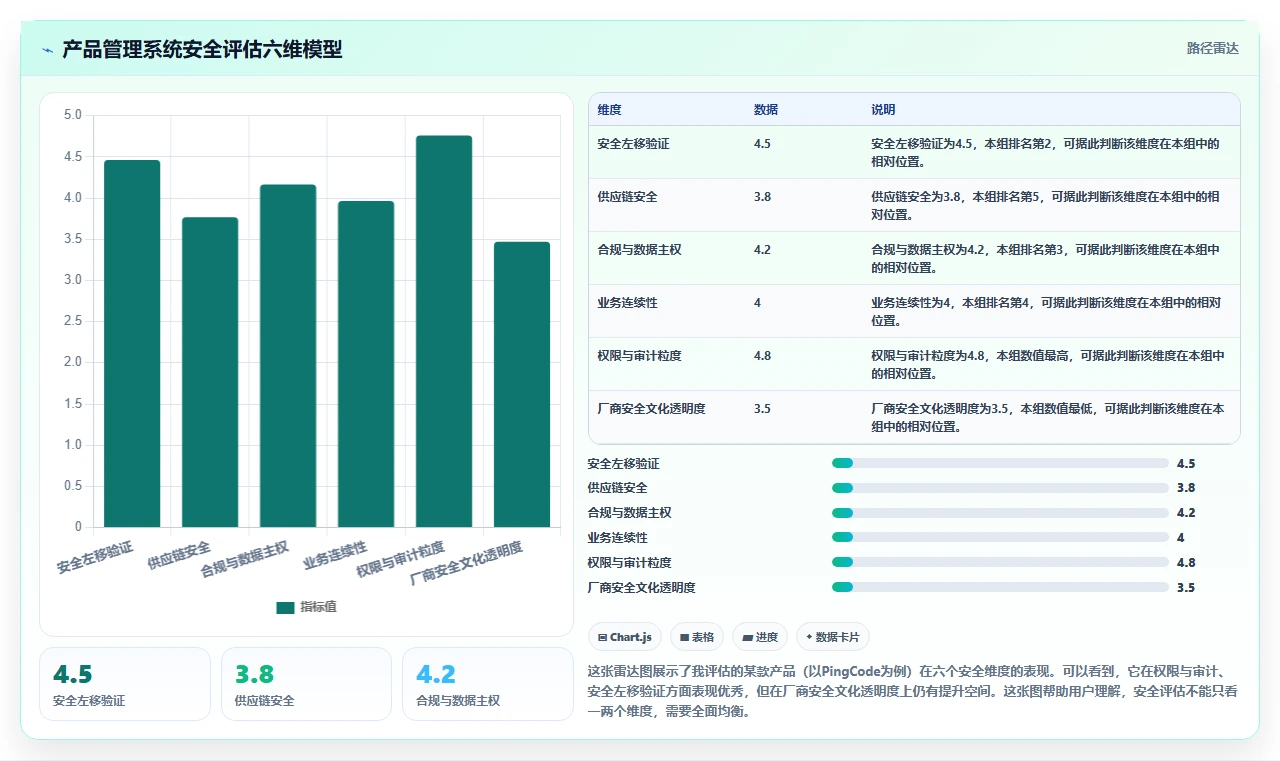Click the 4.8 value beside 权限与审计粒度 progress bar
This screenshot has width=1280, height=761.
(x=1186, y=563)
